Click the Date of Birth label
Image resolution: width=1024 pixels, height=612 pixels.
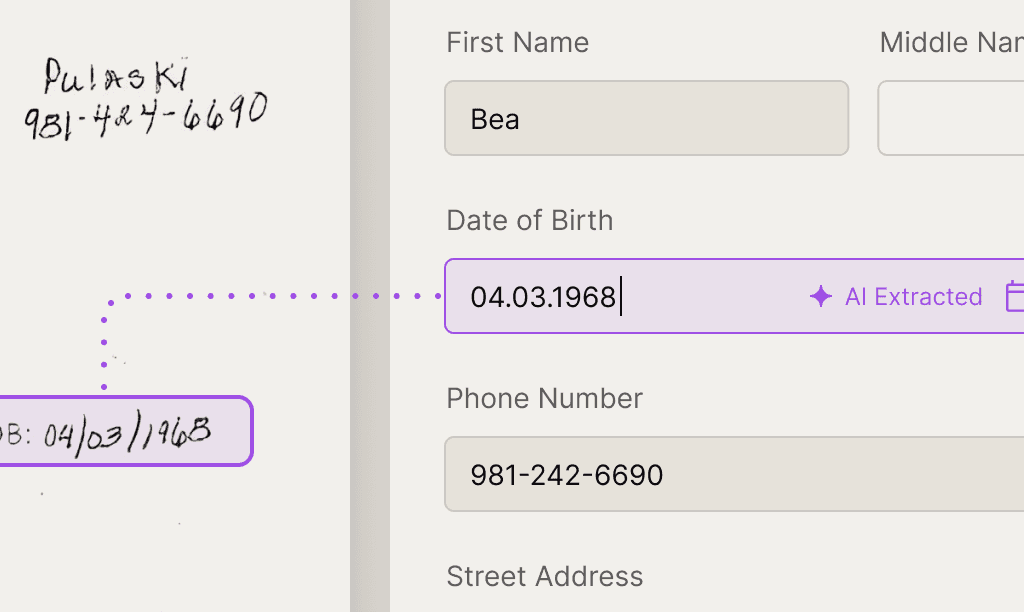coord(529,220)
